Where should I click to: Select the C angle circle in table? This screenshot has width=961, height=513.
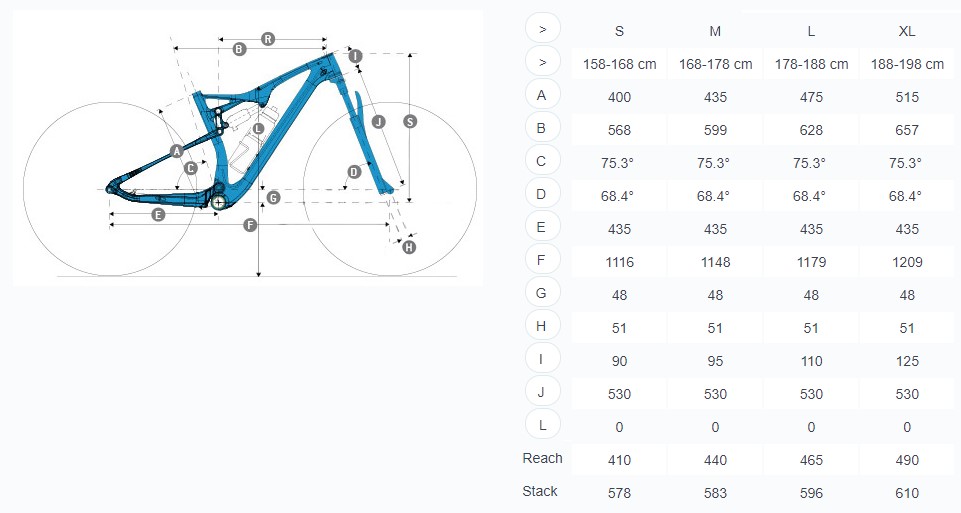(x=542, y=162)
